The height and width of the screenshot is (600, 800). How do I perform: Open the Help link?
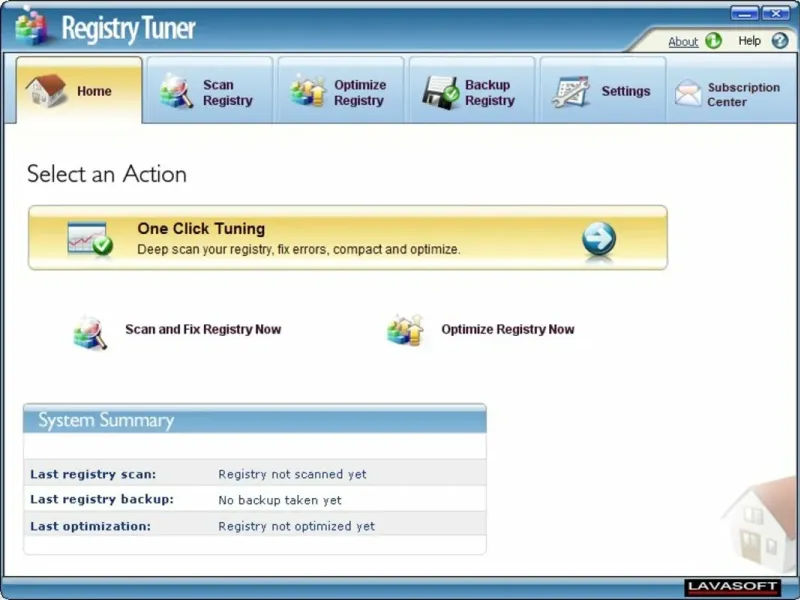[x=749, y=41]
